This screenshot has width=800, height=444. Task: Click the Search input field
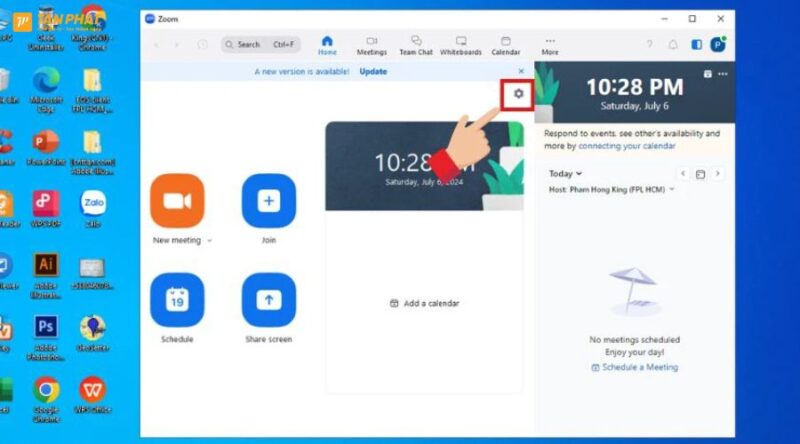(x=260, y=45)
